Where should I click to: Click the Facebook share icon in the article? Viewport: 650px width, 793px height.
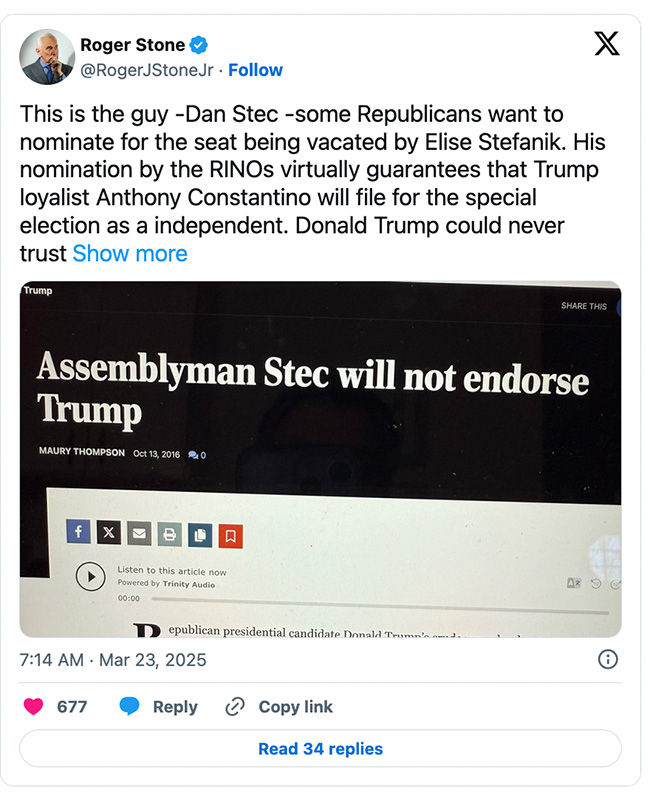point(78,534)
